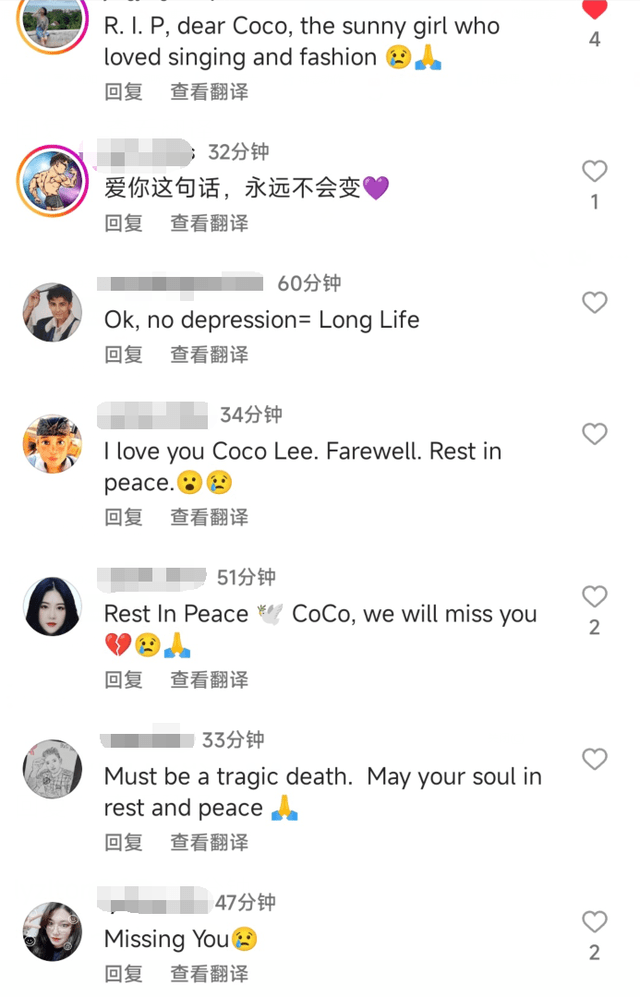This screenshot has width=640, height=997.
Task: Tap the heart on 'Missing You' comment
Action: [x=594, y=922]
